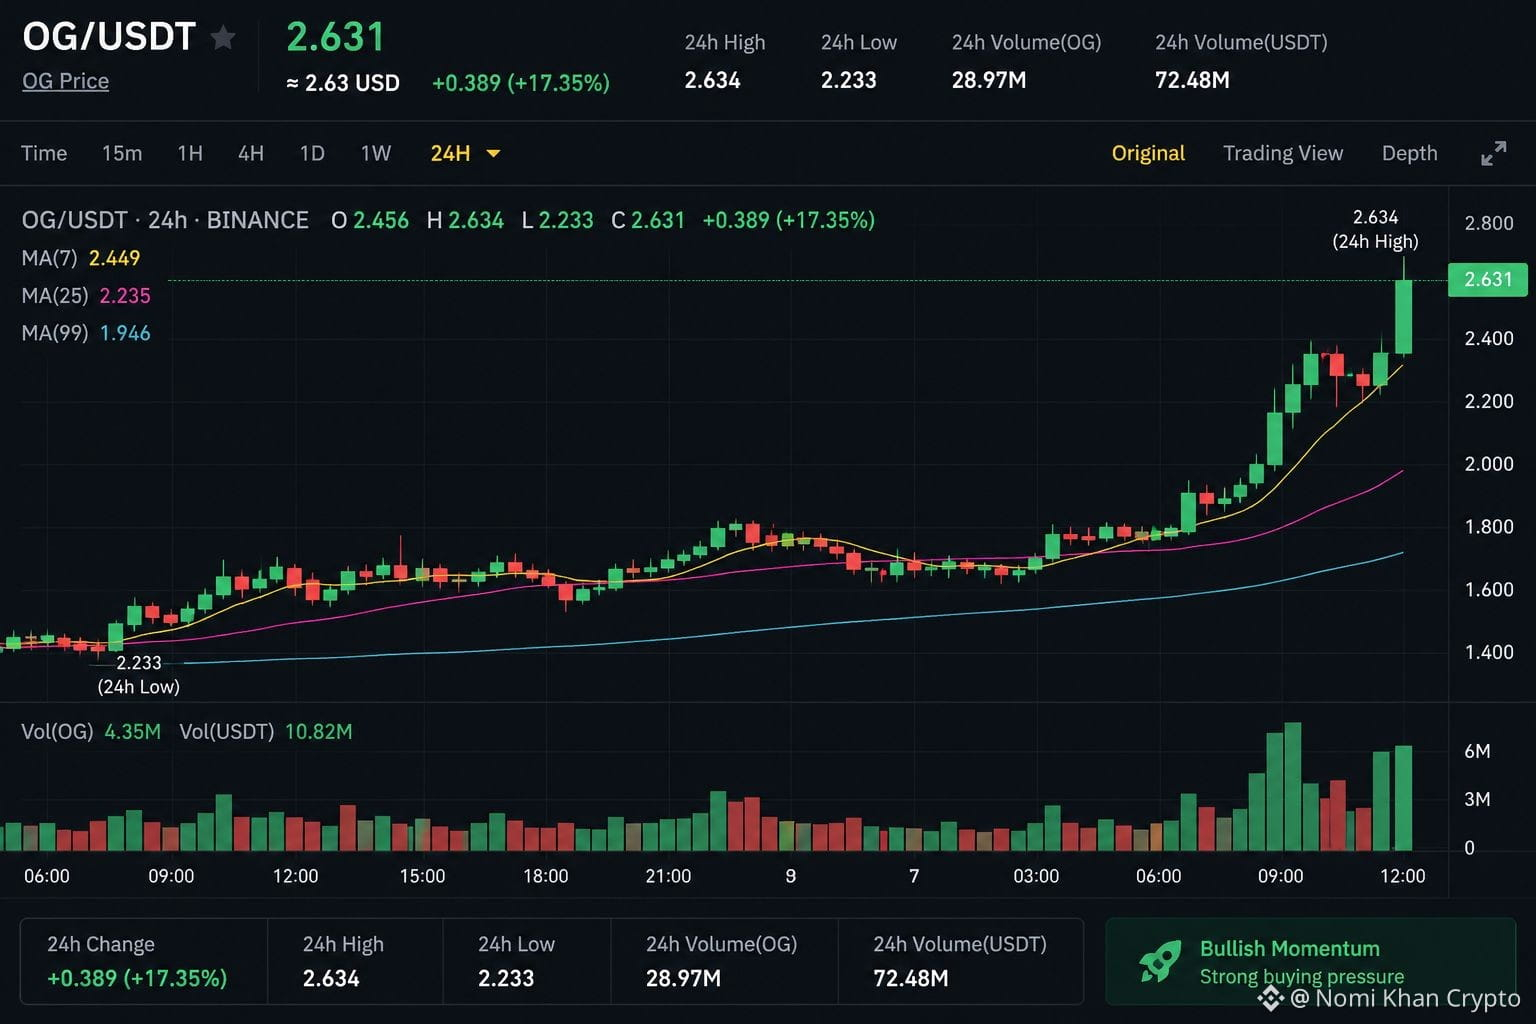
Task: Click the header +0.389 (+17.35%) change
Action: point(521,83)
